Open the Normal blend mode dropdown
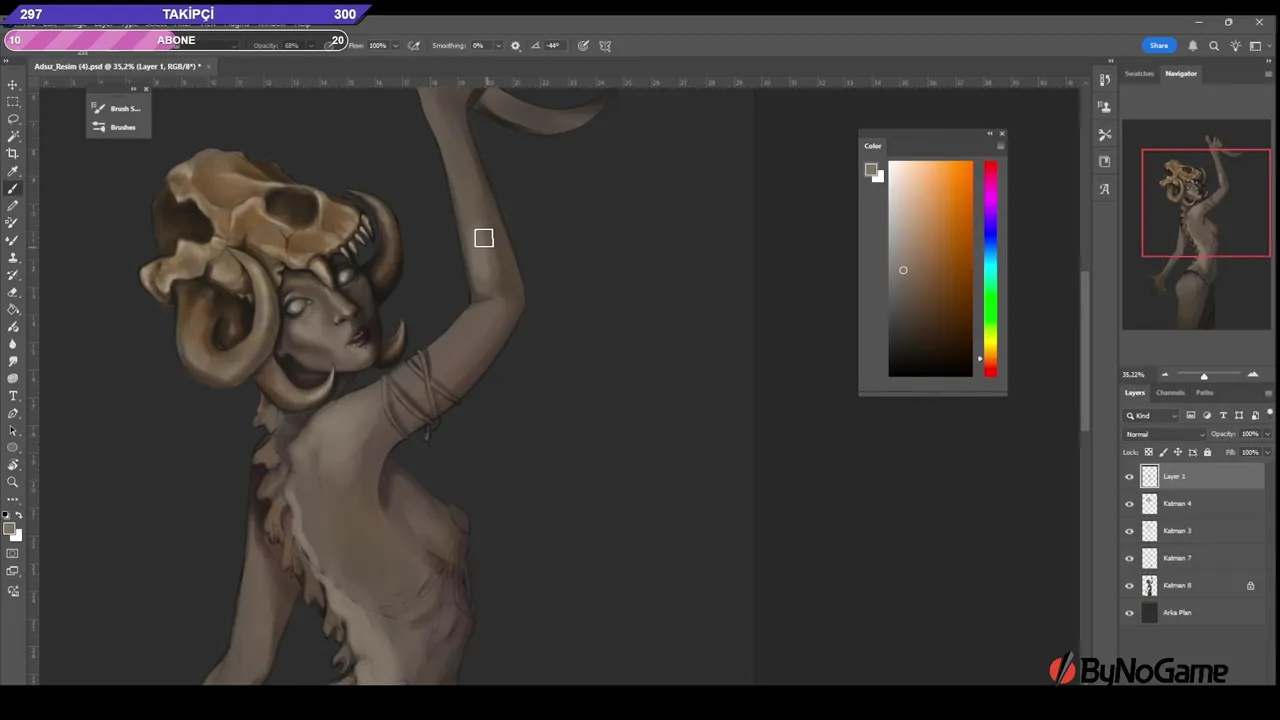This screenshot has width=1280, height=720. (x=1165, y=434)
